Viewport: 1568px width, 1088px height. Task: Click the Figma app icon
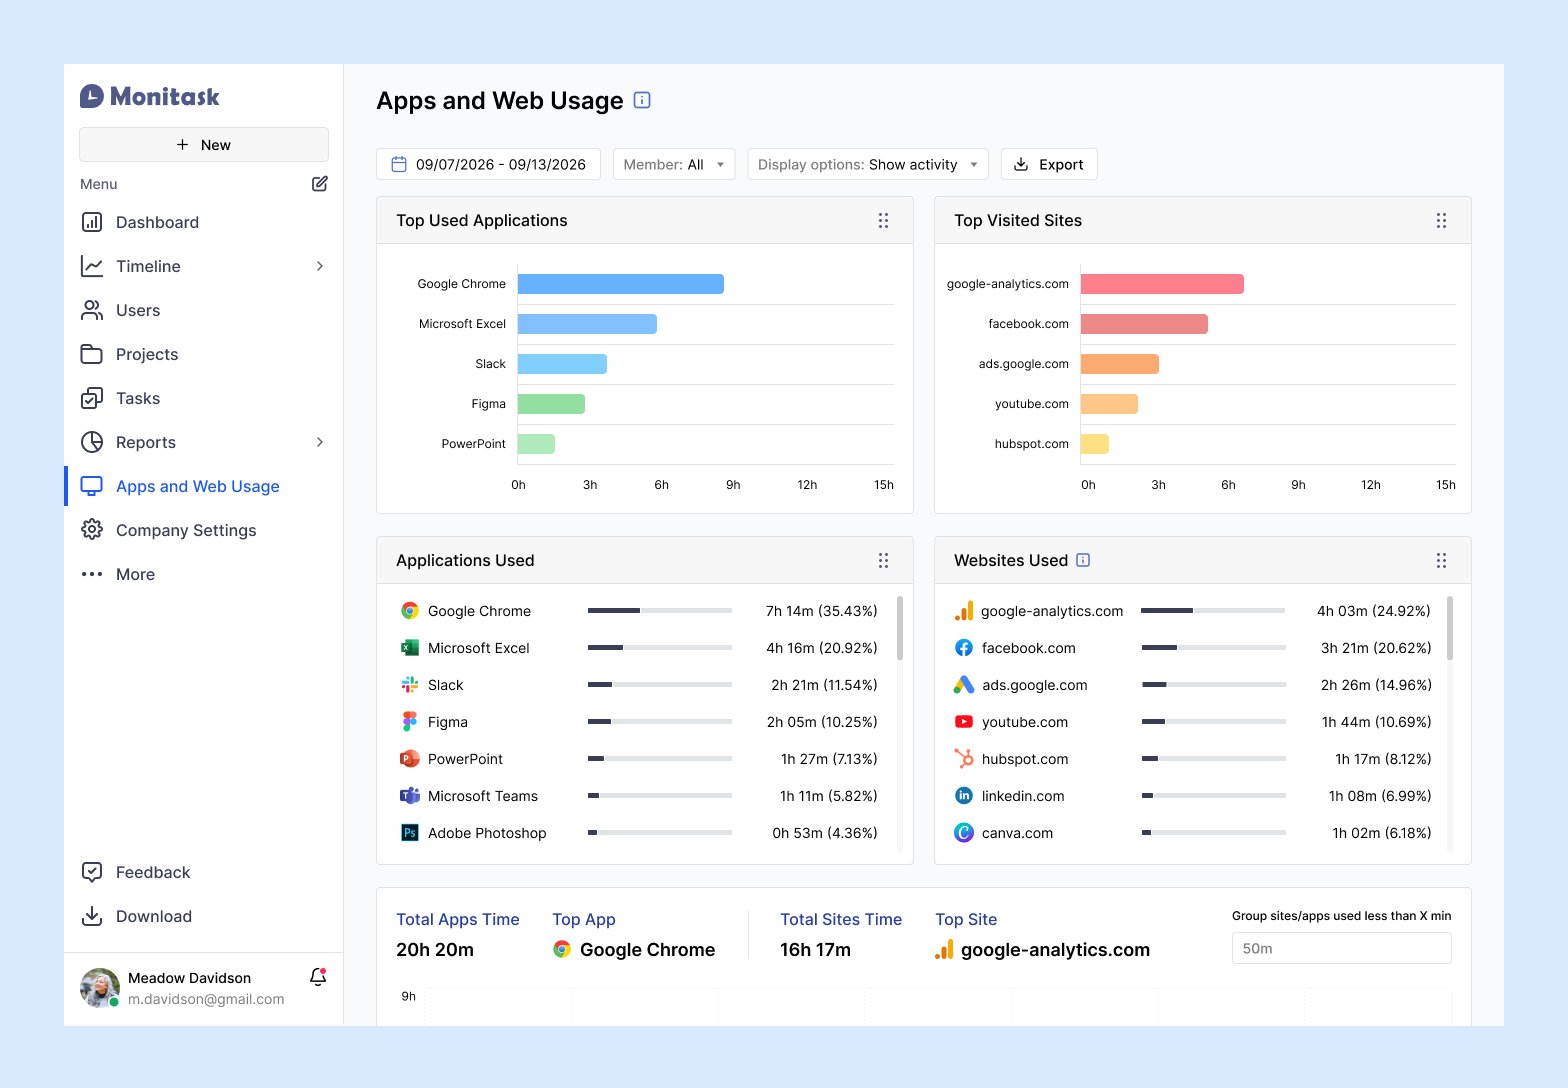click(410, 722)
